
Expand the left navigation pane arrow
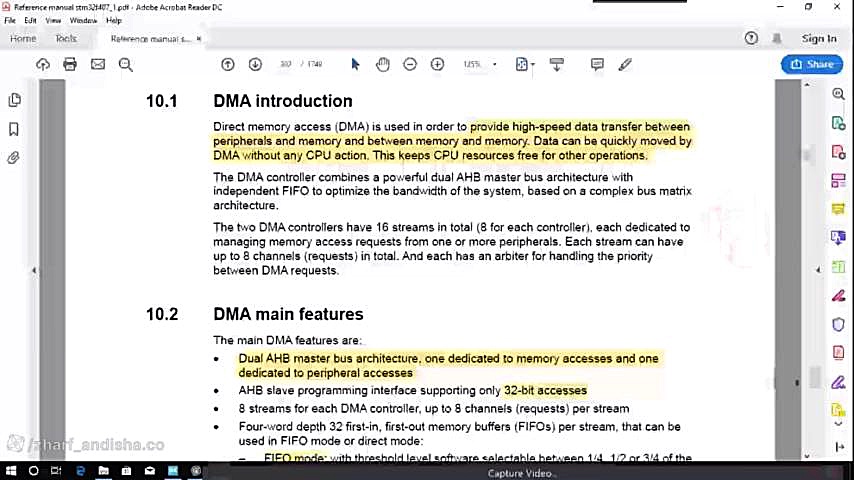click(34, 270)
